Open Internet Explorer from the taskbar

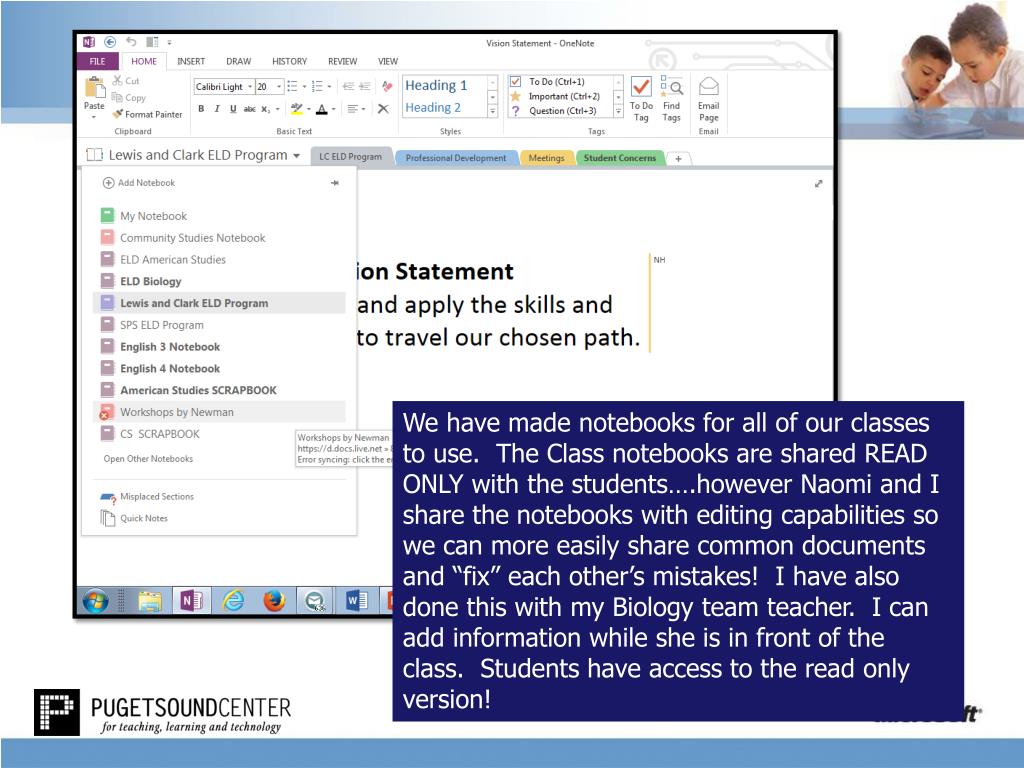pos(233,600)
